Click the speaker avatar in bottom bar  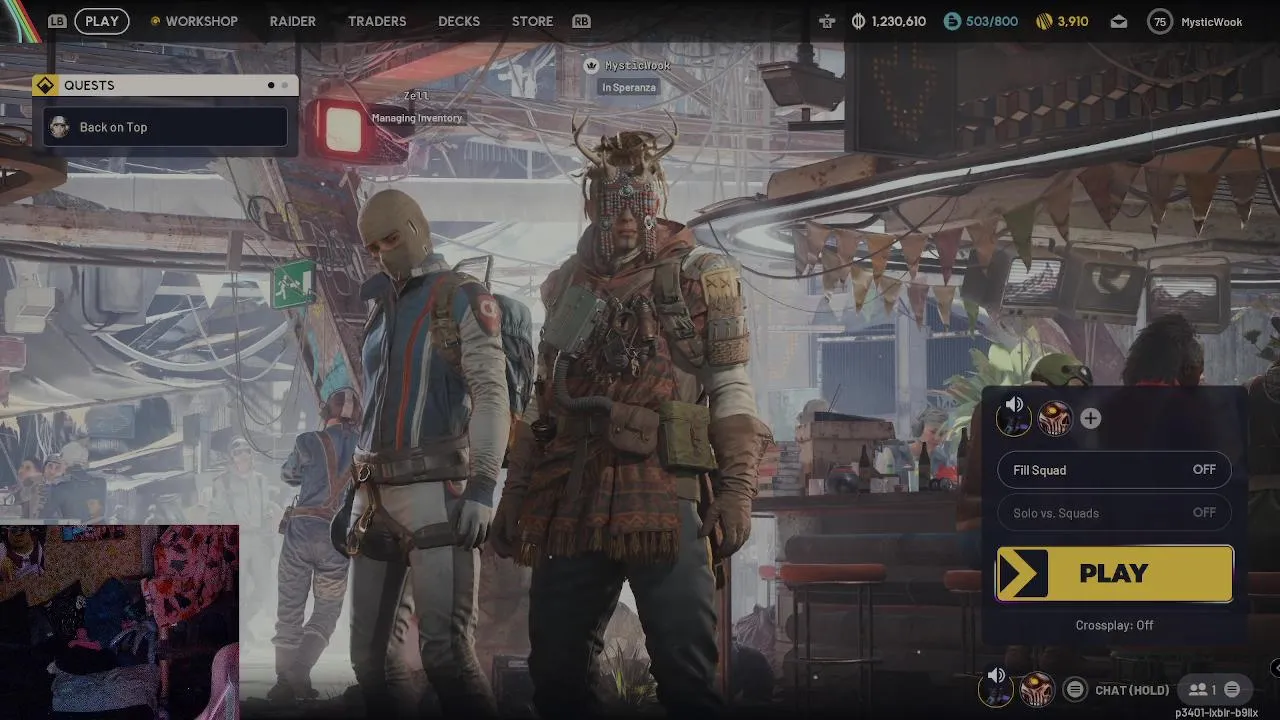(997, 688)
